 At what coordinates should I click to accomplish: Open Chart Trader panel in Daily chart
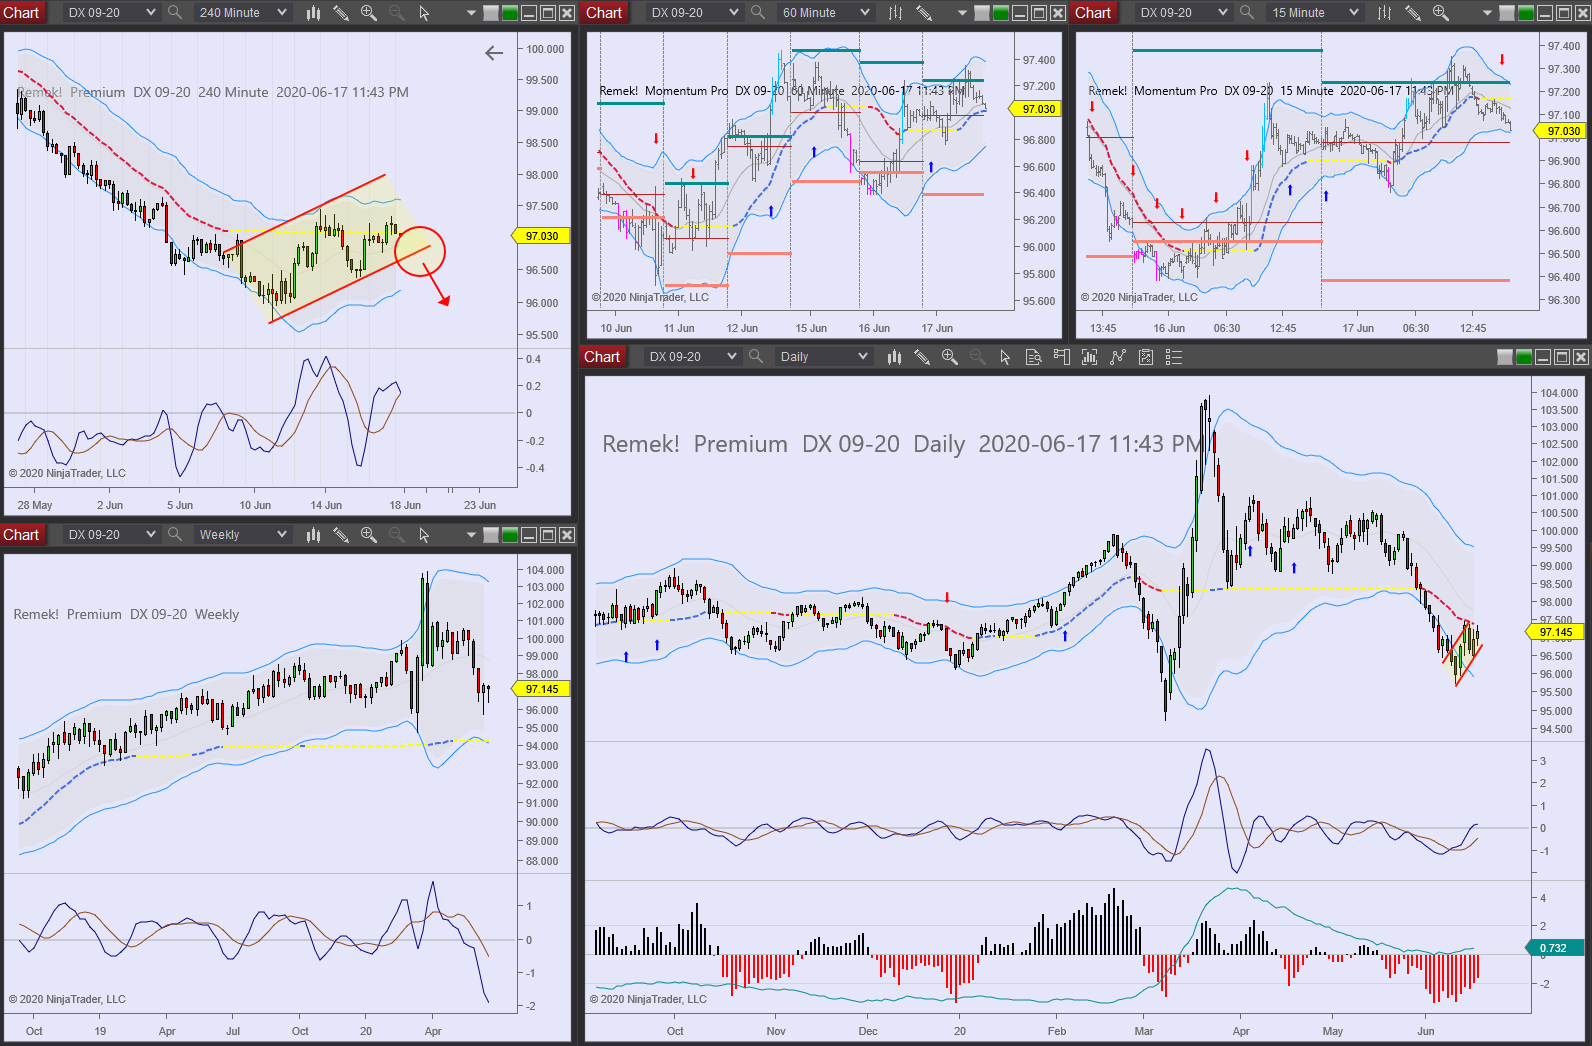(1061, 357)
